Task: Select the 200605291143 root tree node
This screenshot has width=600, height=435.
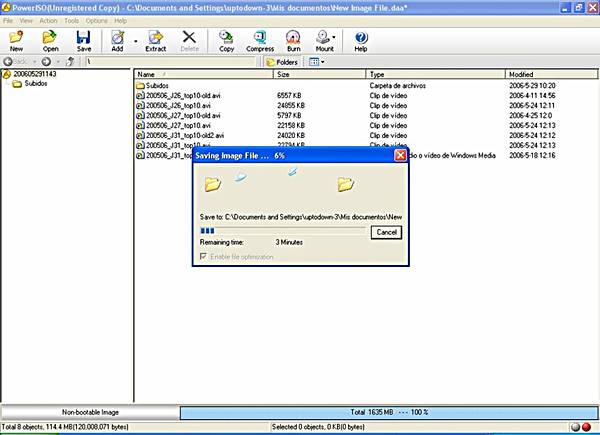Action: click(x=34, y=74)
